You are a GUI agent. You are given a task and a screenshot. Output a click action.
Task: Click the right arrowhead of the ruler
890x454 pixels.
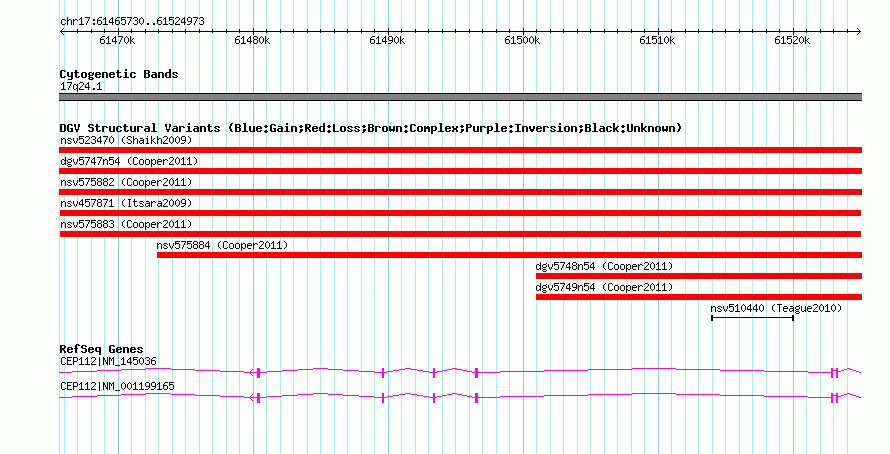[859, 32]
